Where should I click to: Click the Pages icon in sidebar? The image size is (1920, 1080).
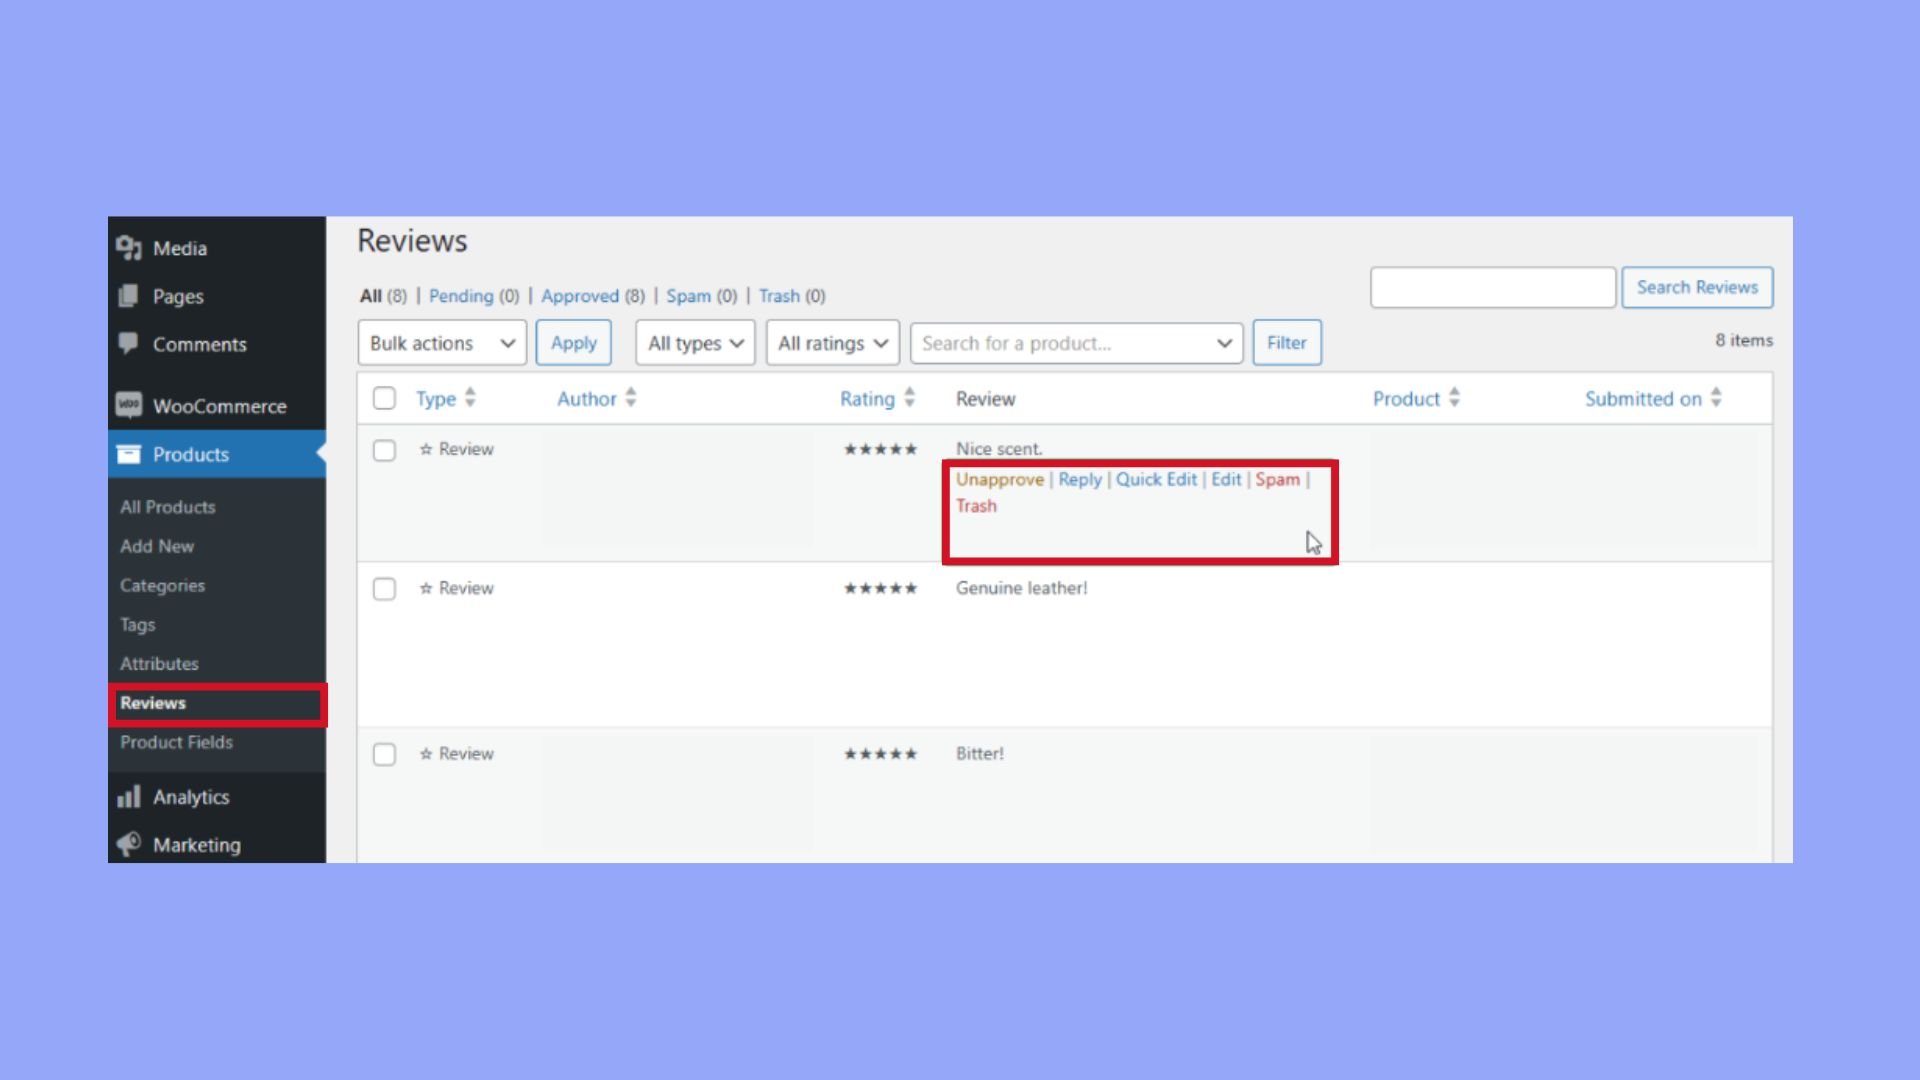tap(128, 296)
